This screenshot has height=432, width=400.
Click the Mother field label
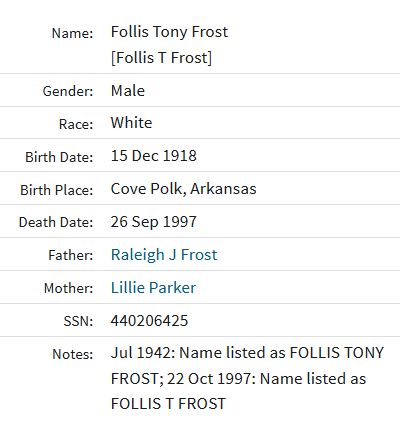point(69,288)
